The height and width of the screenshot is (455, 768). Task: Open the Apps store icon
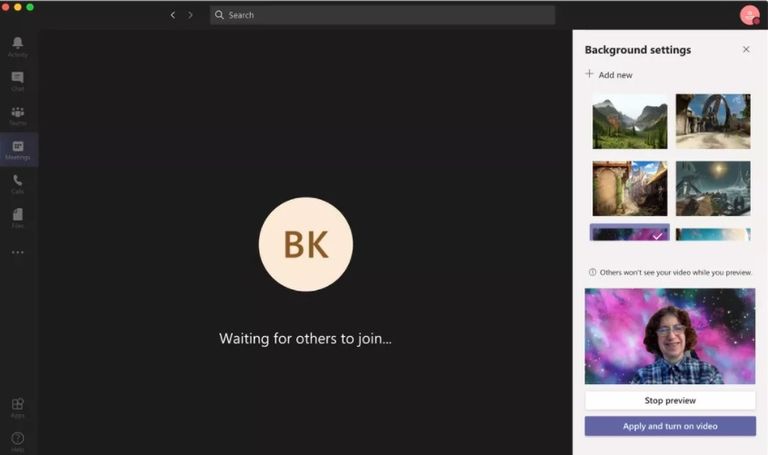coord(18,407)
